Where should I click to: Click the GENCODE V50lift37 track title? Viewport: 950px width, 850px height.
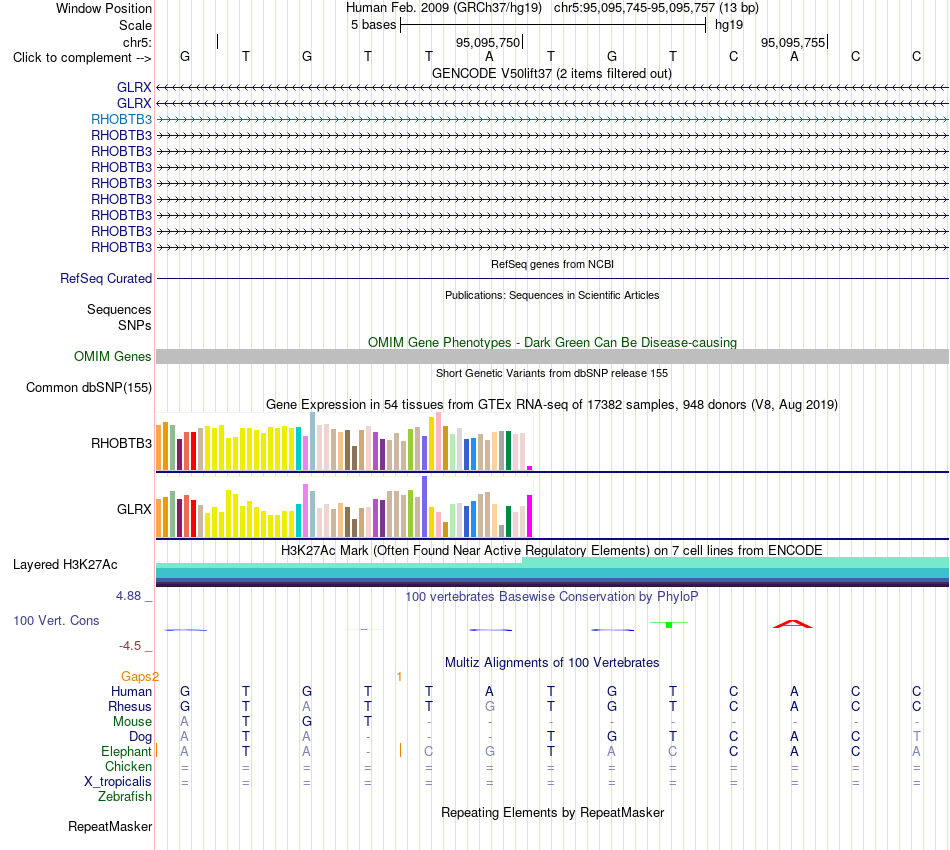[x=551, y=73]
